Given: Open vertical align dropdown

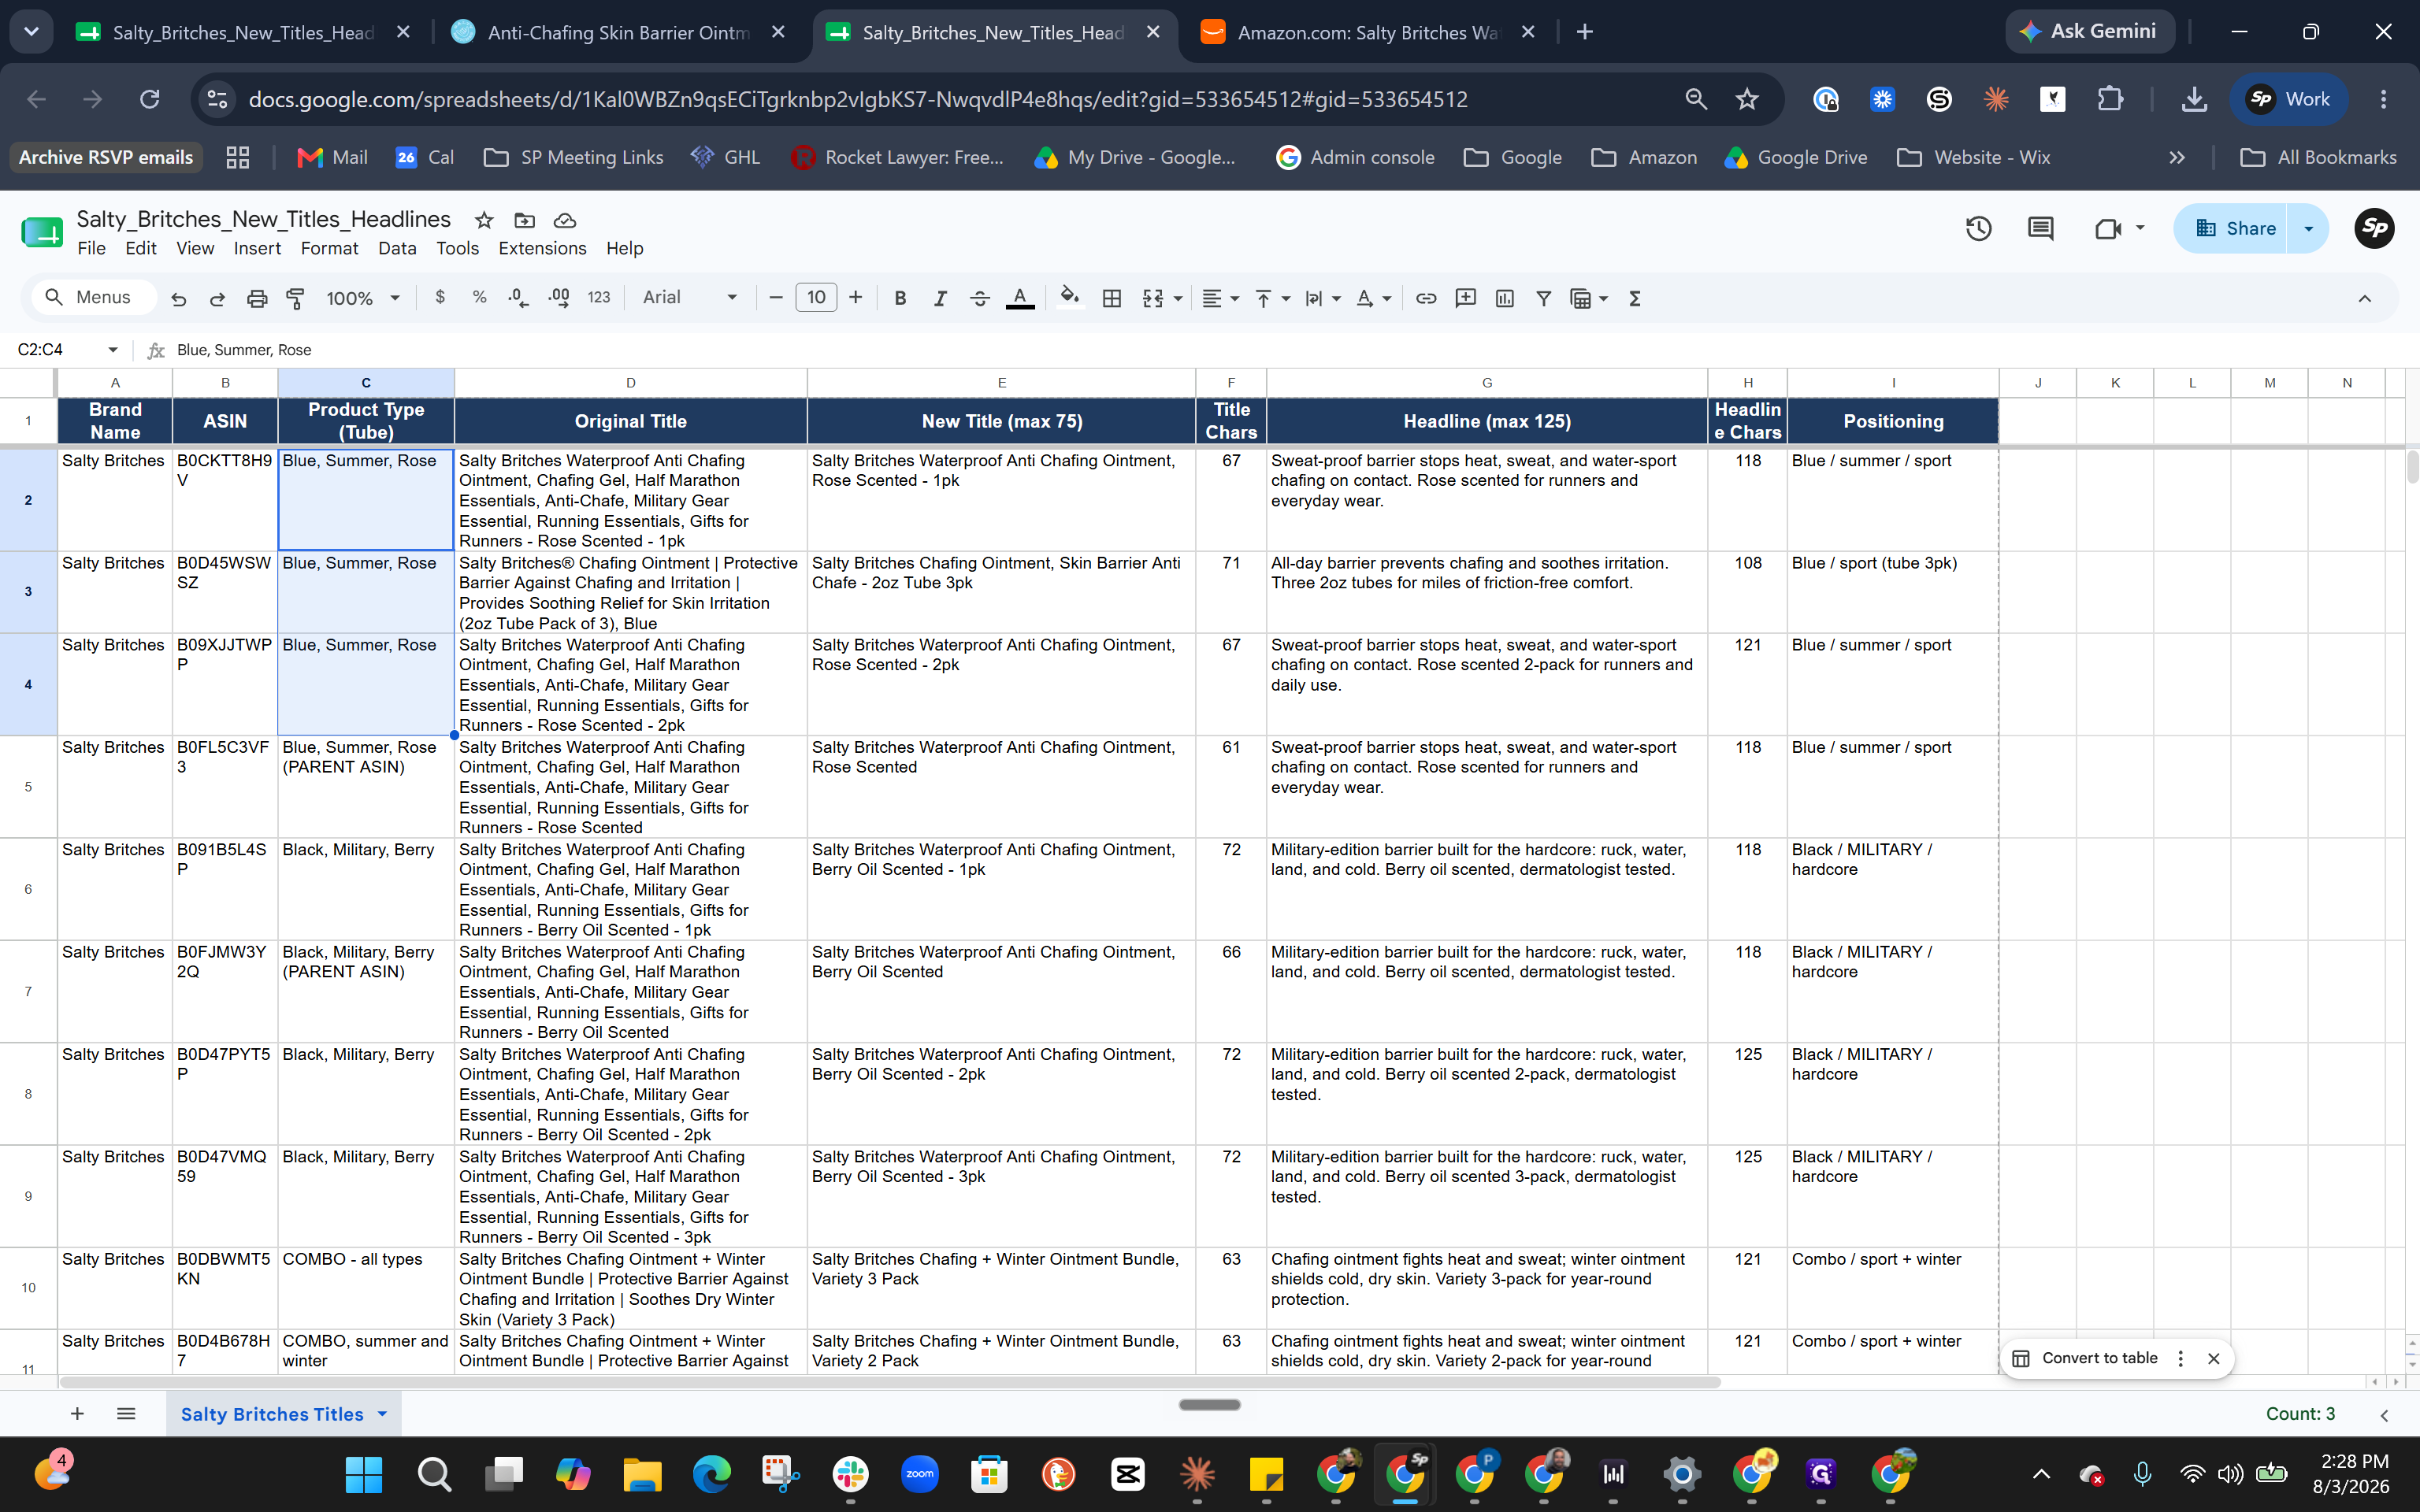Looking at the screenshot, I should click(x=1272, y=298).
